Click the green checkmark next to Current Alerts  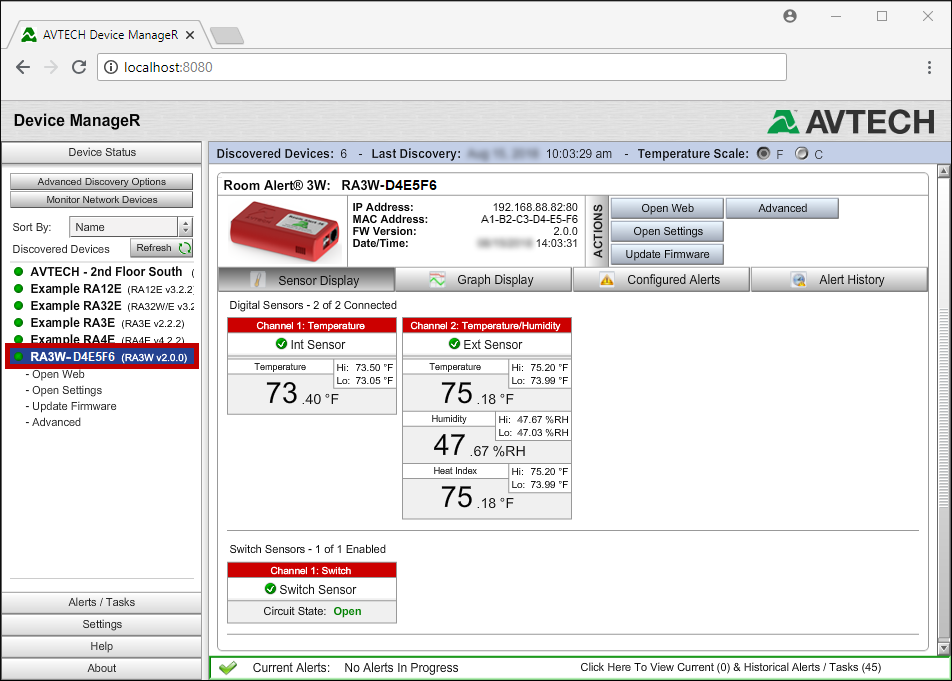227,668
